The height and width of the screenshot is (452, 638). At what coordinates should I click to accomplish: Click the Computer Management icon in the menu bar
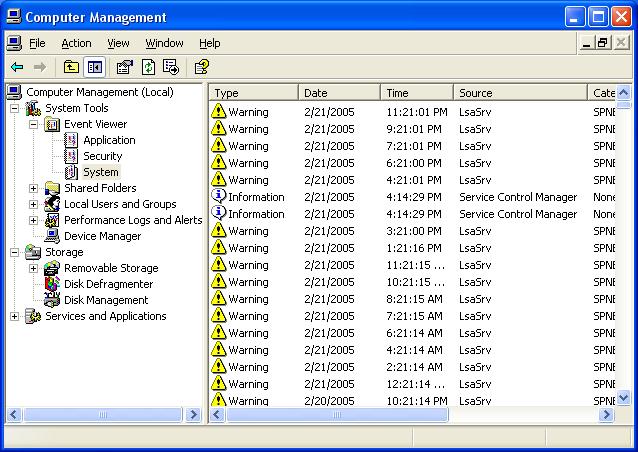tap(14, 43)
